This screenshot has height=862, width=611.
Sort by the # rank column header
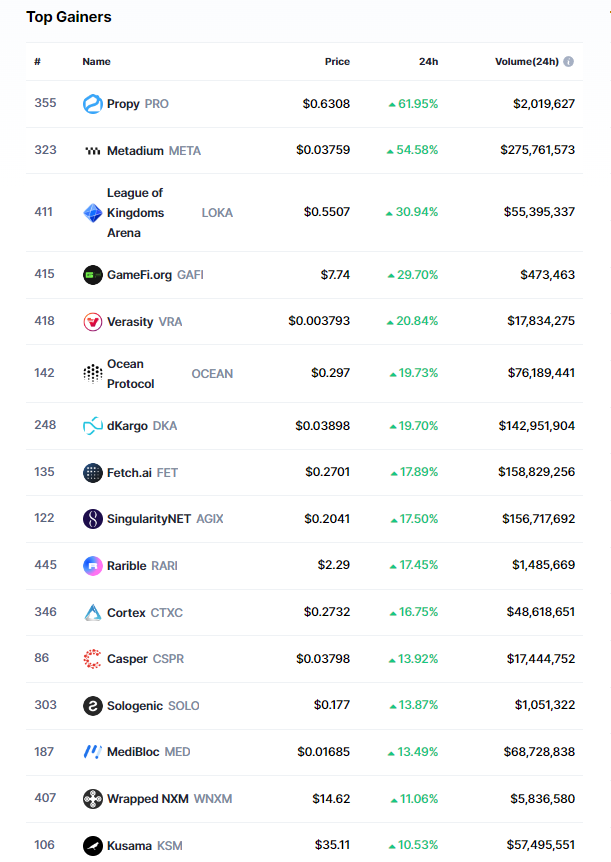pos(37,62)
